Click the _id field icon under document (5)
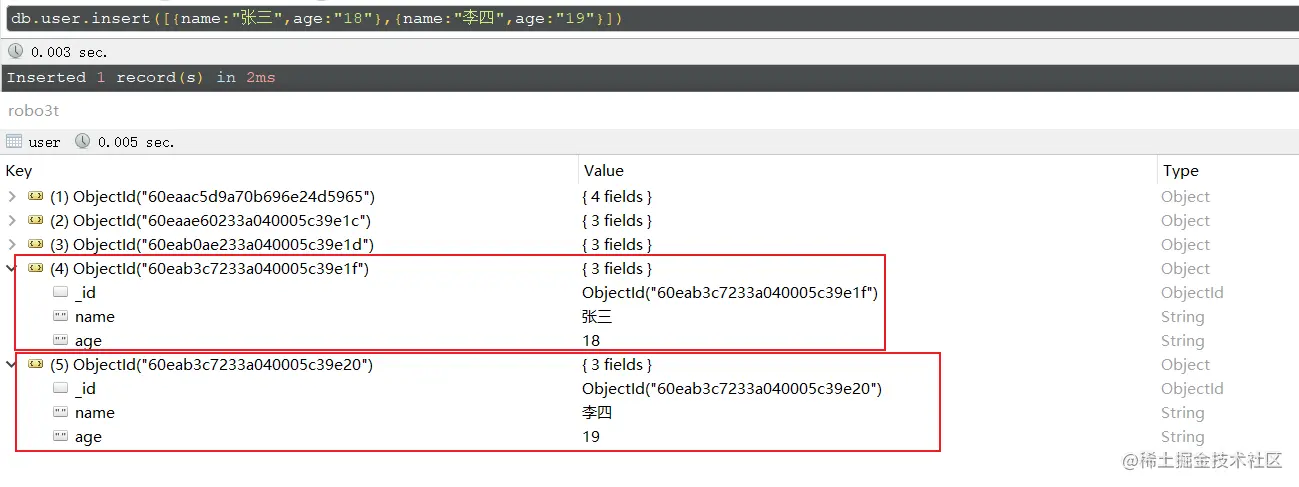Image resolution: width=1299 pixels, height=487 pixels. pyautogui.click(x=60, y=389)
